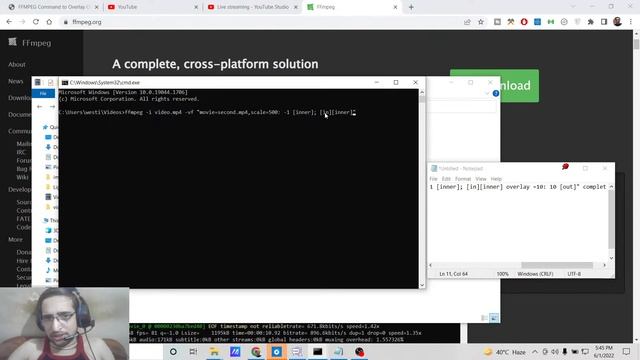This screenshot has height=360, width=640.
Task: Open the Help menu in Notepad
Action: point(496,179)
